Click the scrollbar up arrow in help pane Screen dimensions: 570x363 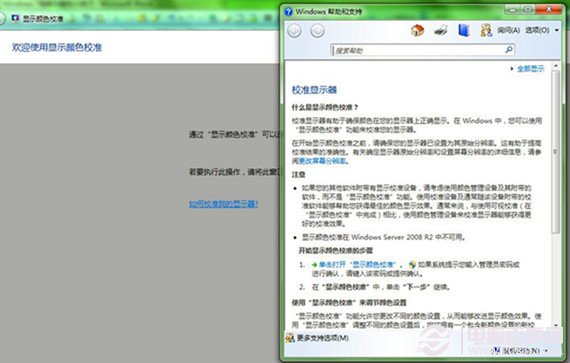[x=555, y=66]
